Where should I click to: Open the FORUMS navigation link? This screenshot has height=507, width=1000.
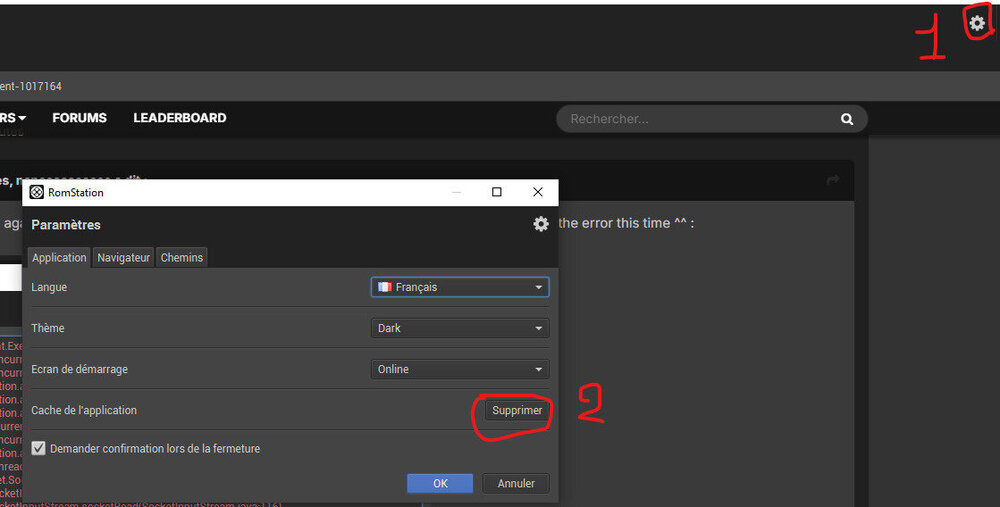79,118
